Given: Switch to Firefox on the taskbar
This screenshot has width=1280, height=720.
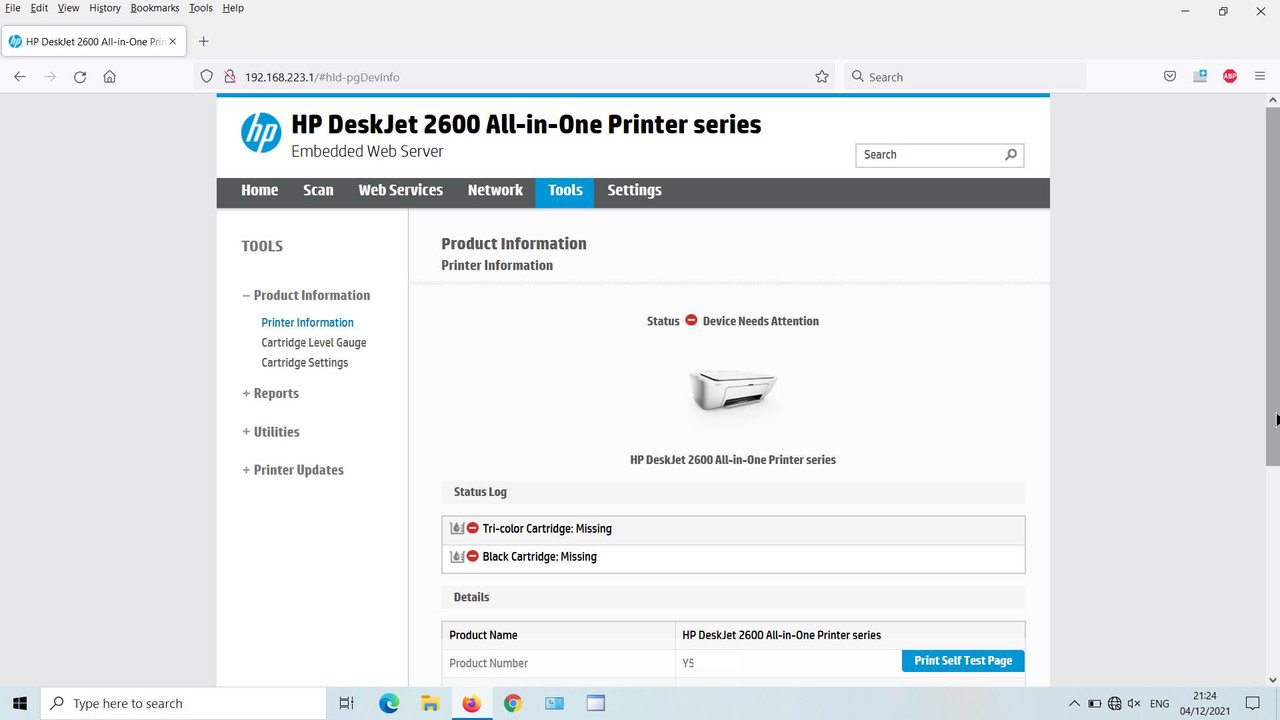Looking at the screenshot, I should [x=471, y=703].
